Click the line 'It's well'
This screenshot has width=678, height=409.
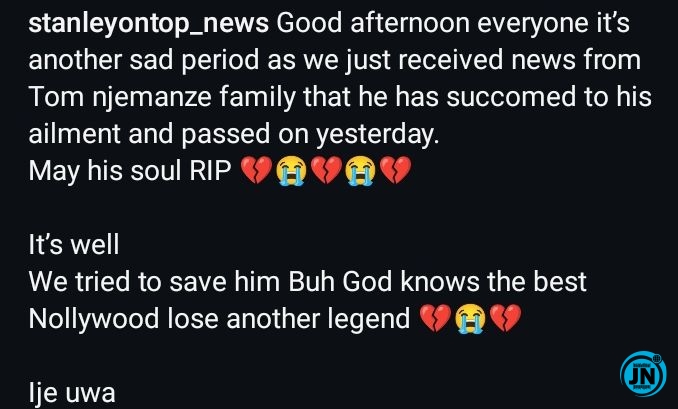pyautogui.click(x=74, y=245)
